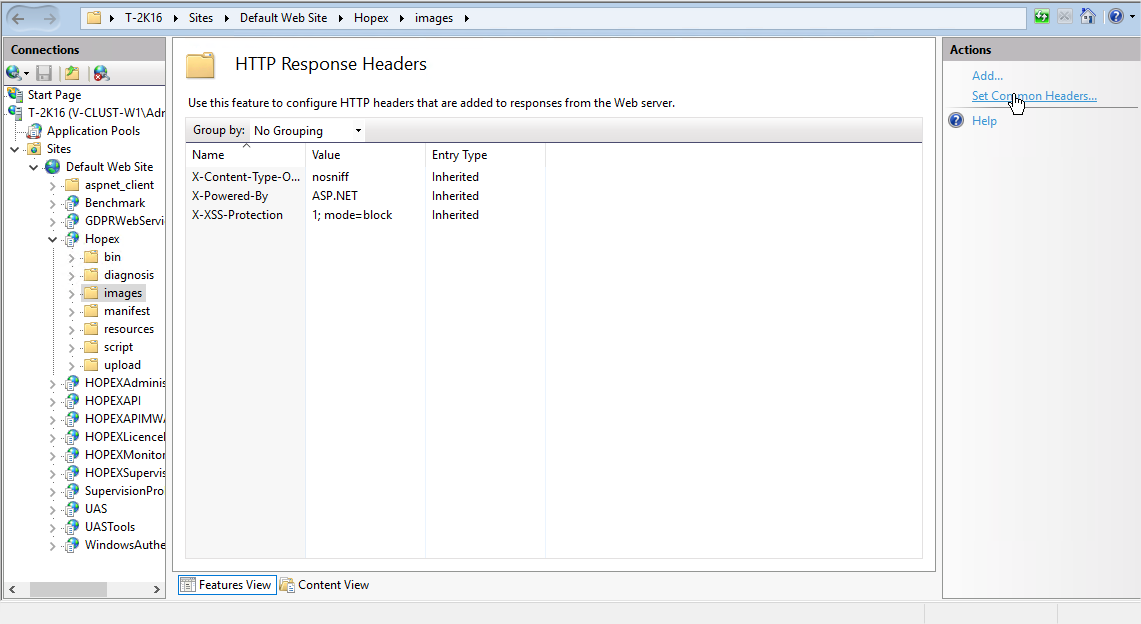The image size is (1141, 624).
Task: Click the blue Help question mark toolbar icon
Action: 1114,17
